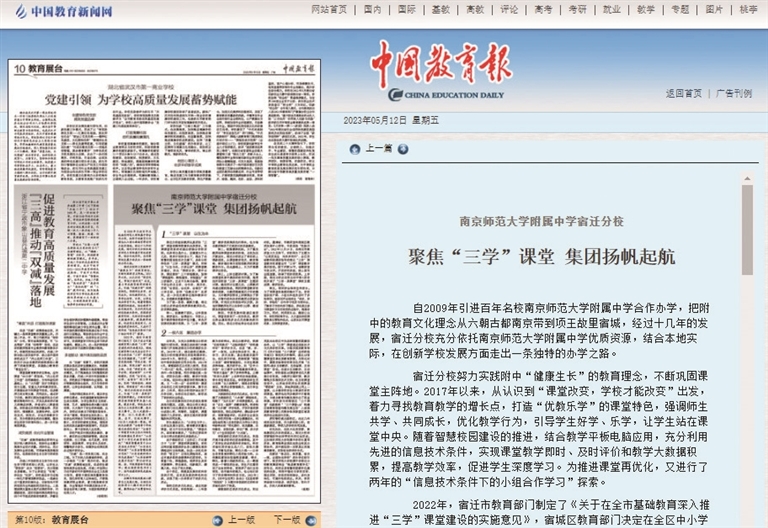Open the 评论 nav item
Viewport: 768px width, 528px height.
[x=509, y=10]
